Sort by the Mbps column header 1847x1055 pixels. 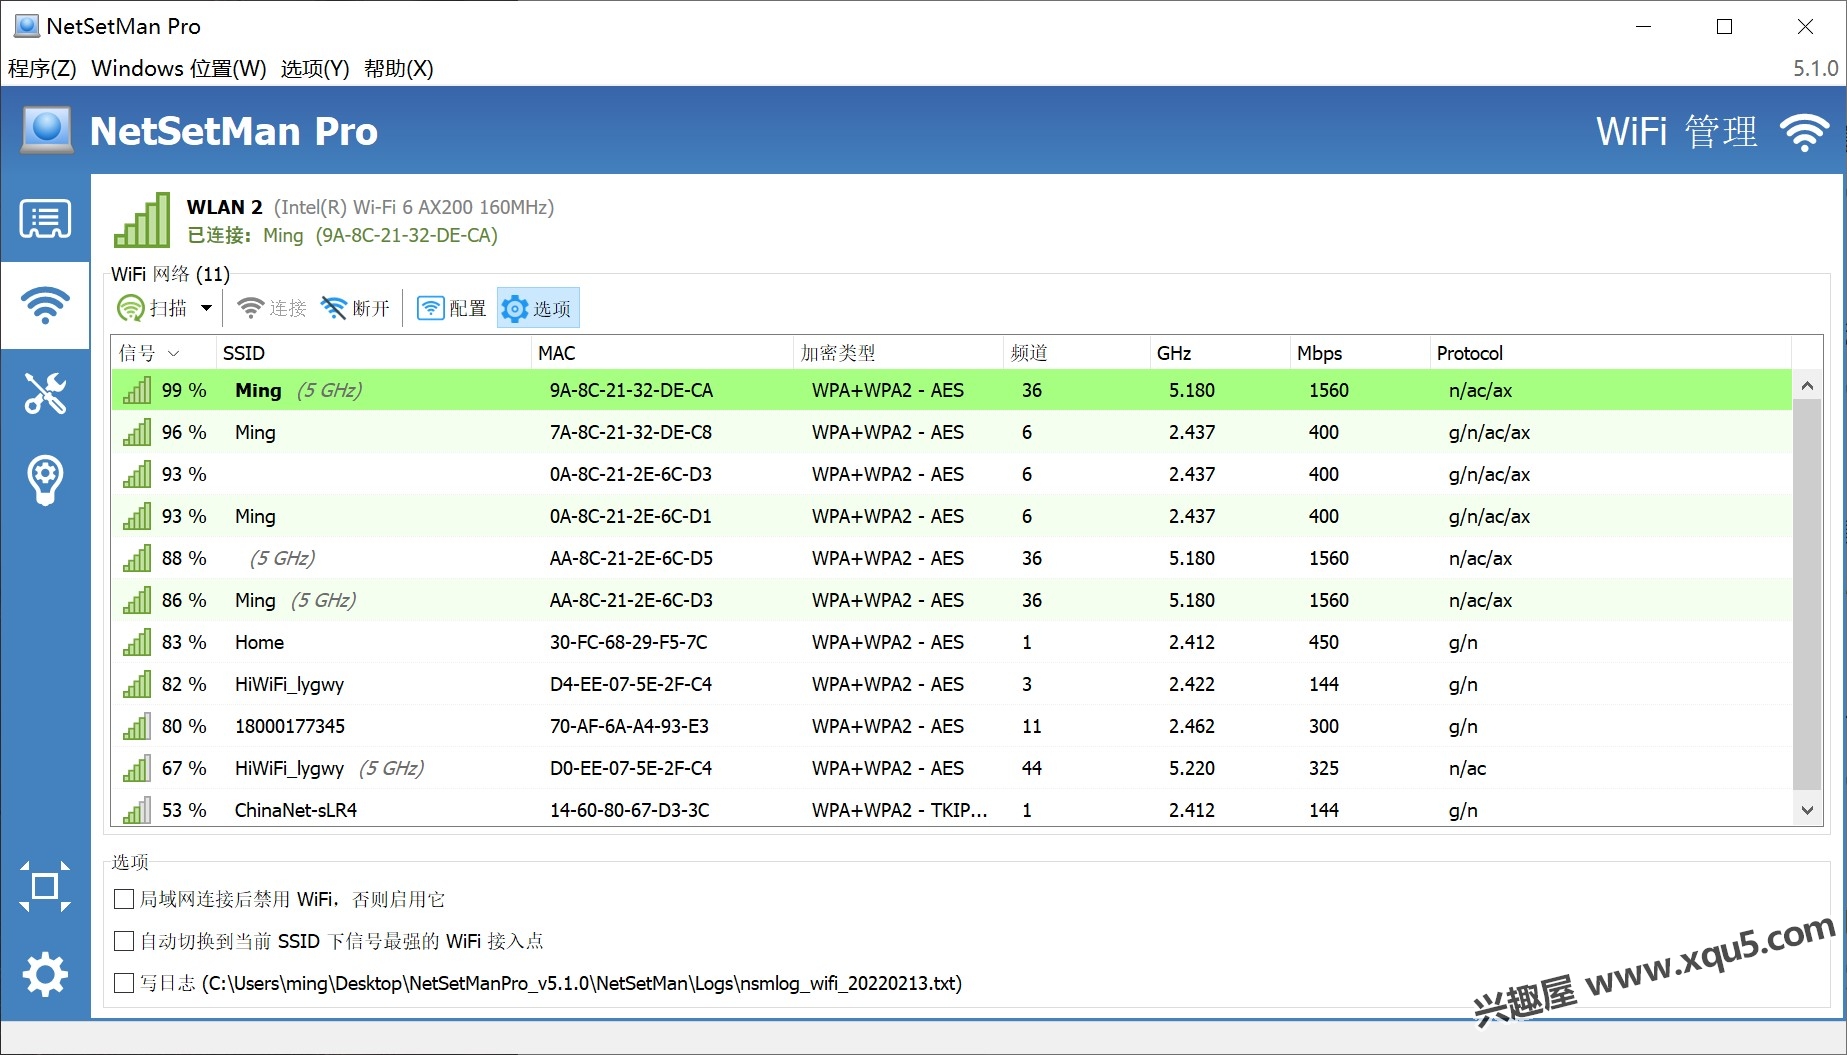(1360, 353)
